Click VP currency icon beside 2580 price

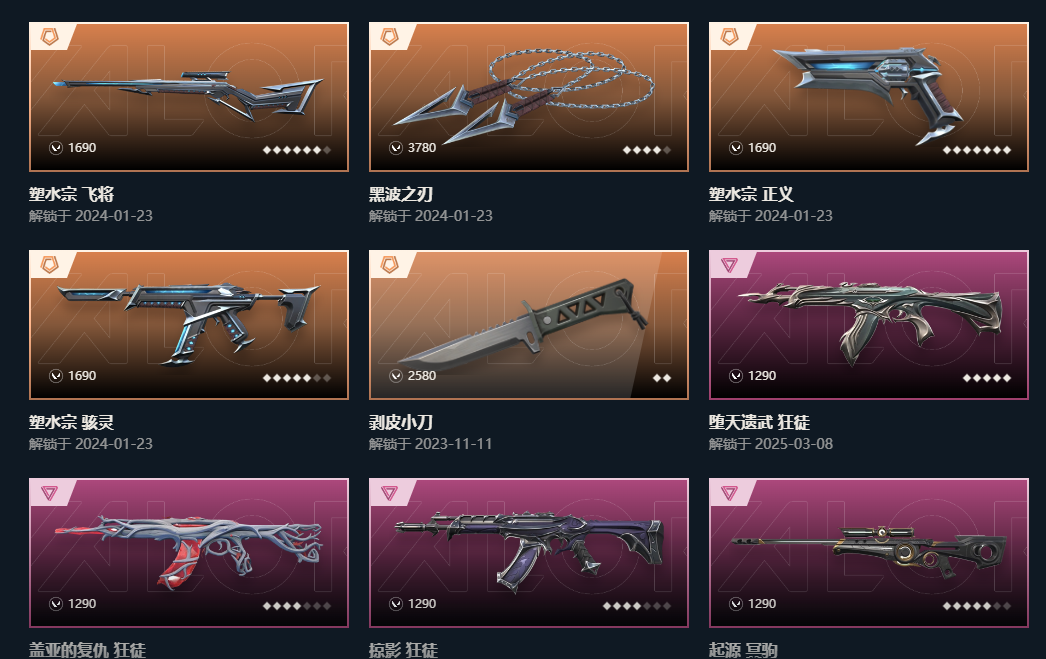[x=396, y=376]
